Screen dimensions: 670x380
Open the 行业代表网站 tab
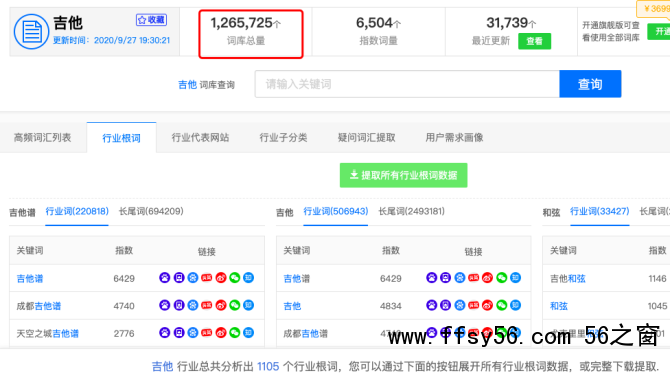click(200, 138)
